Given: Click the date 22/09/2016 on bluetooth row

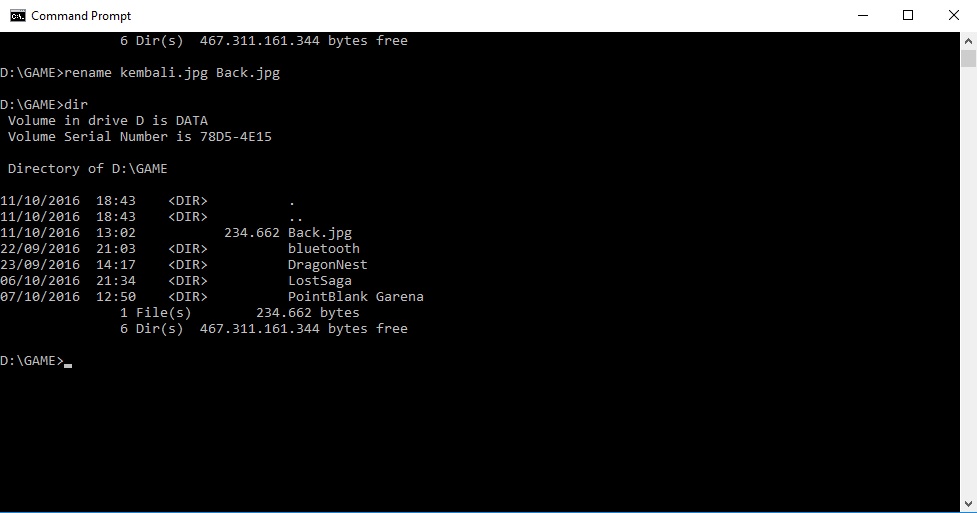Looking at the screenshot, I should coord(40,249).
